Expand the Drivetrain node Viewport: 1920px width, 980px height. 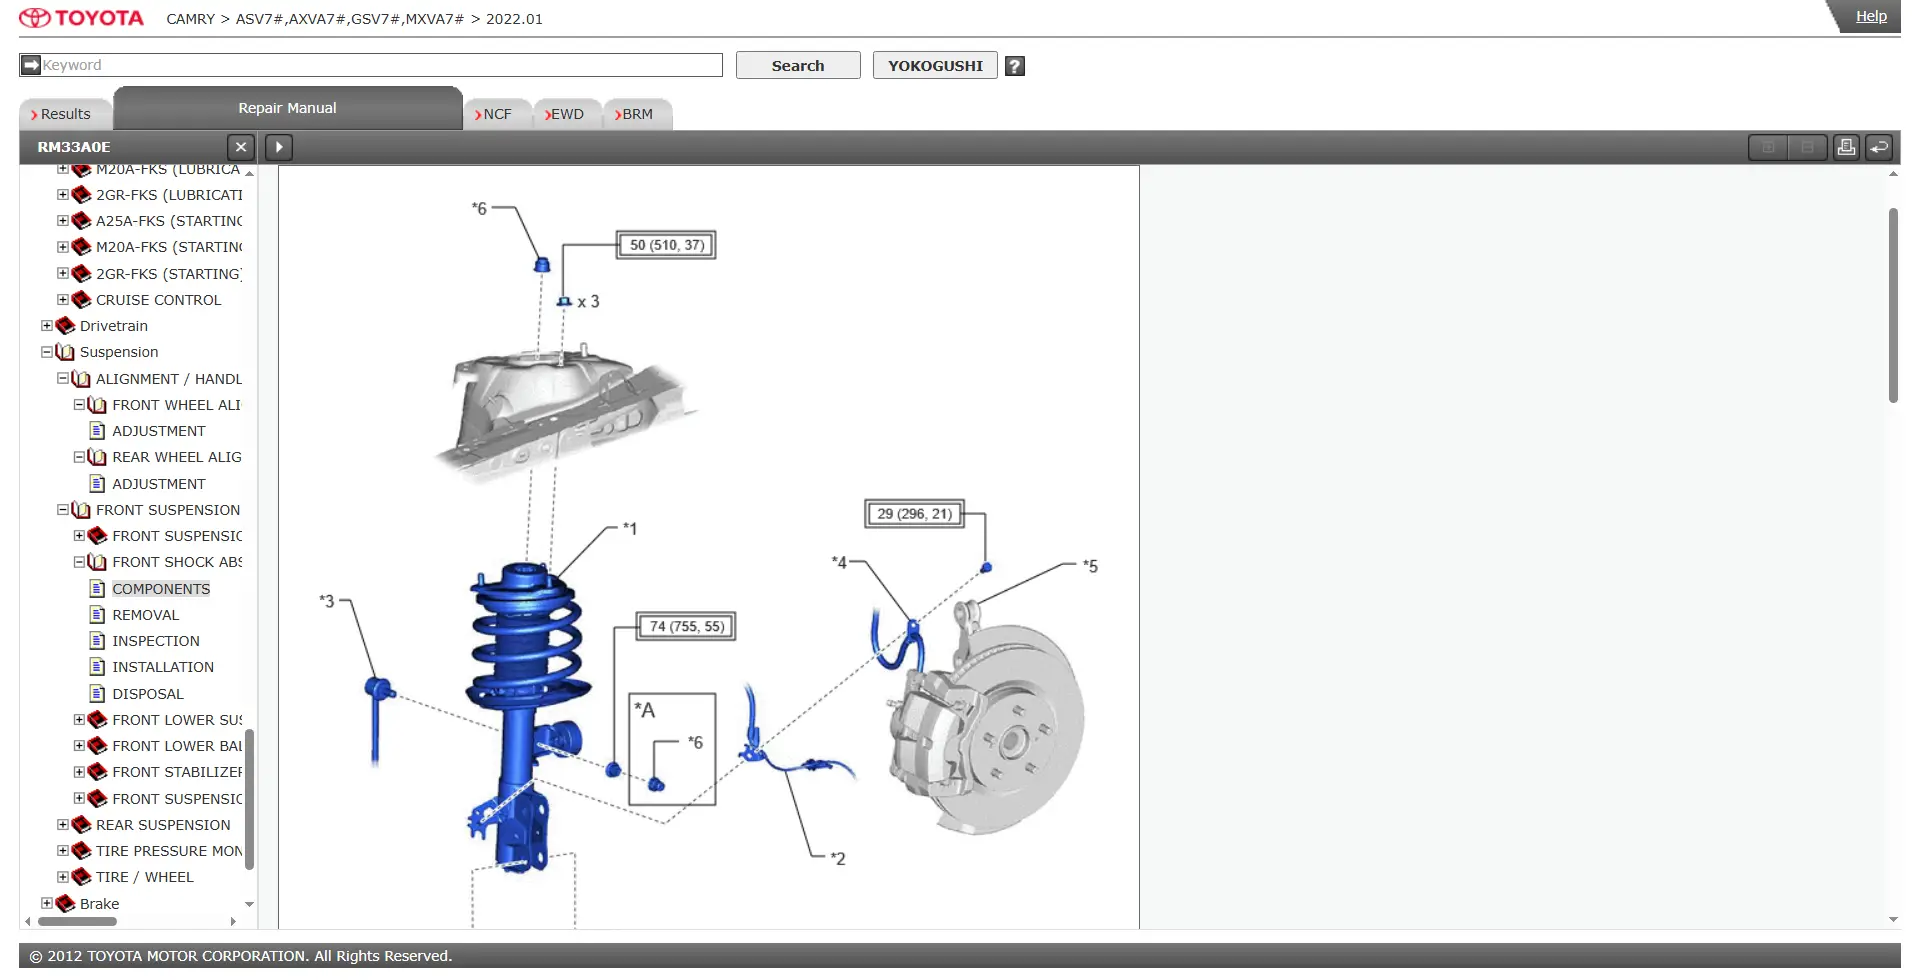[x=46, y=326]
